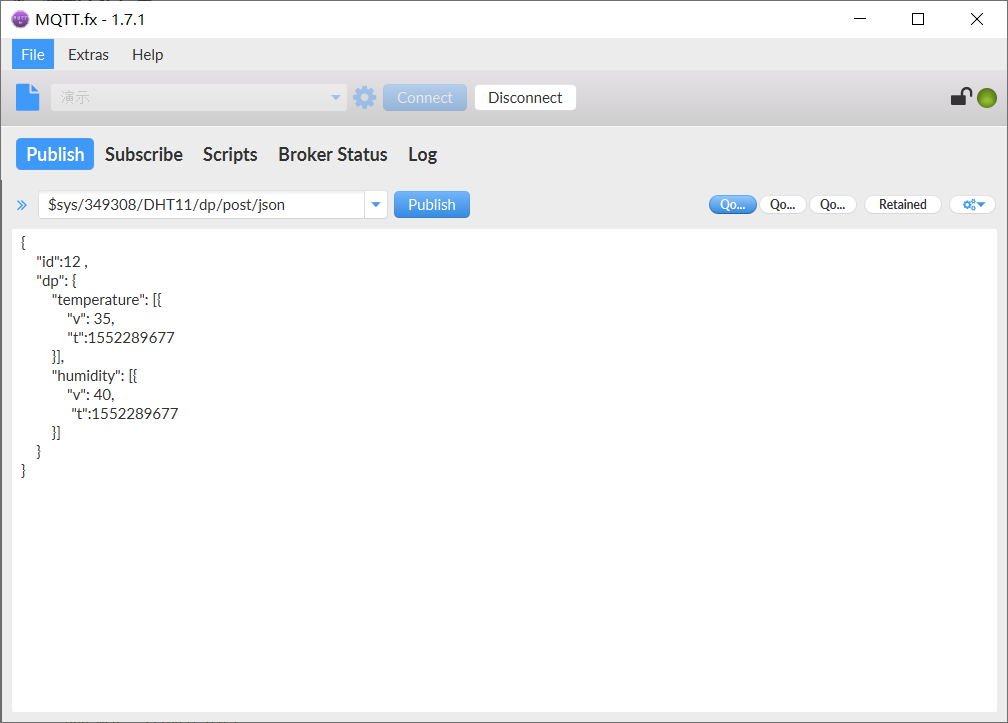Open the Extras menu

pos(89,55)
